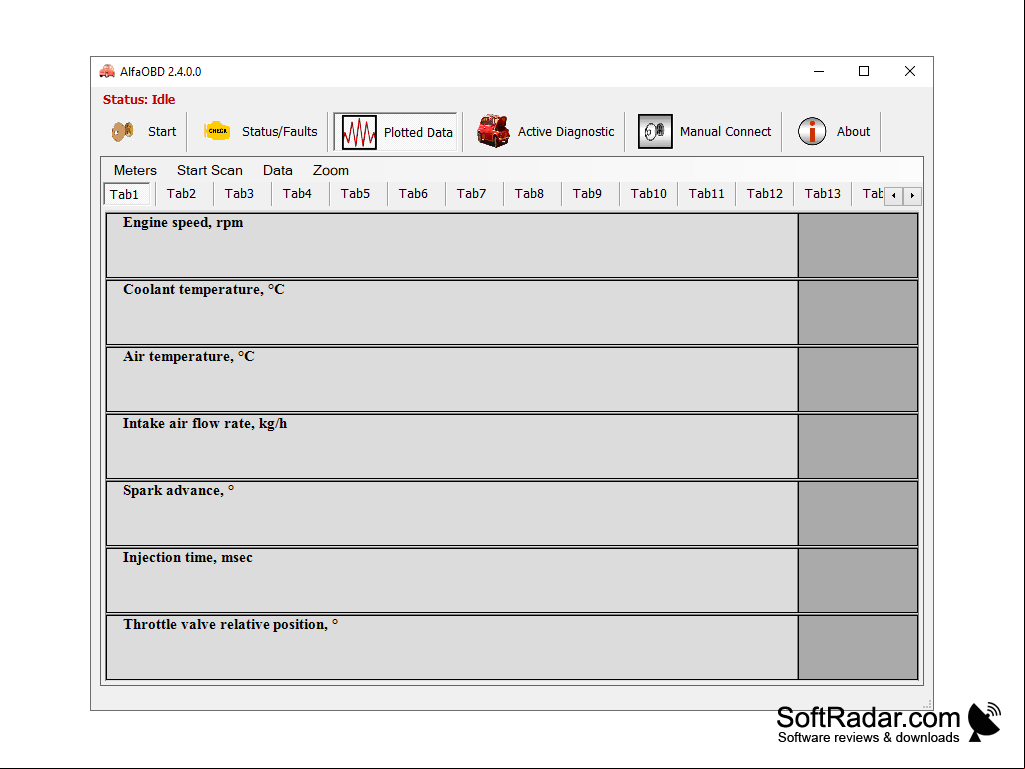This screenshot has width=1025, height=769.
Task: Switch to Tab7
Action: pyautogui.click(x=471, y=194)
